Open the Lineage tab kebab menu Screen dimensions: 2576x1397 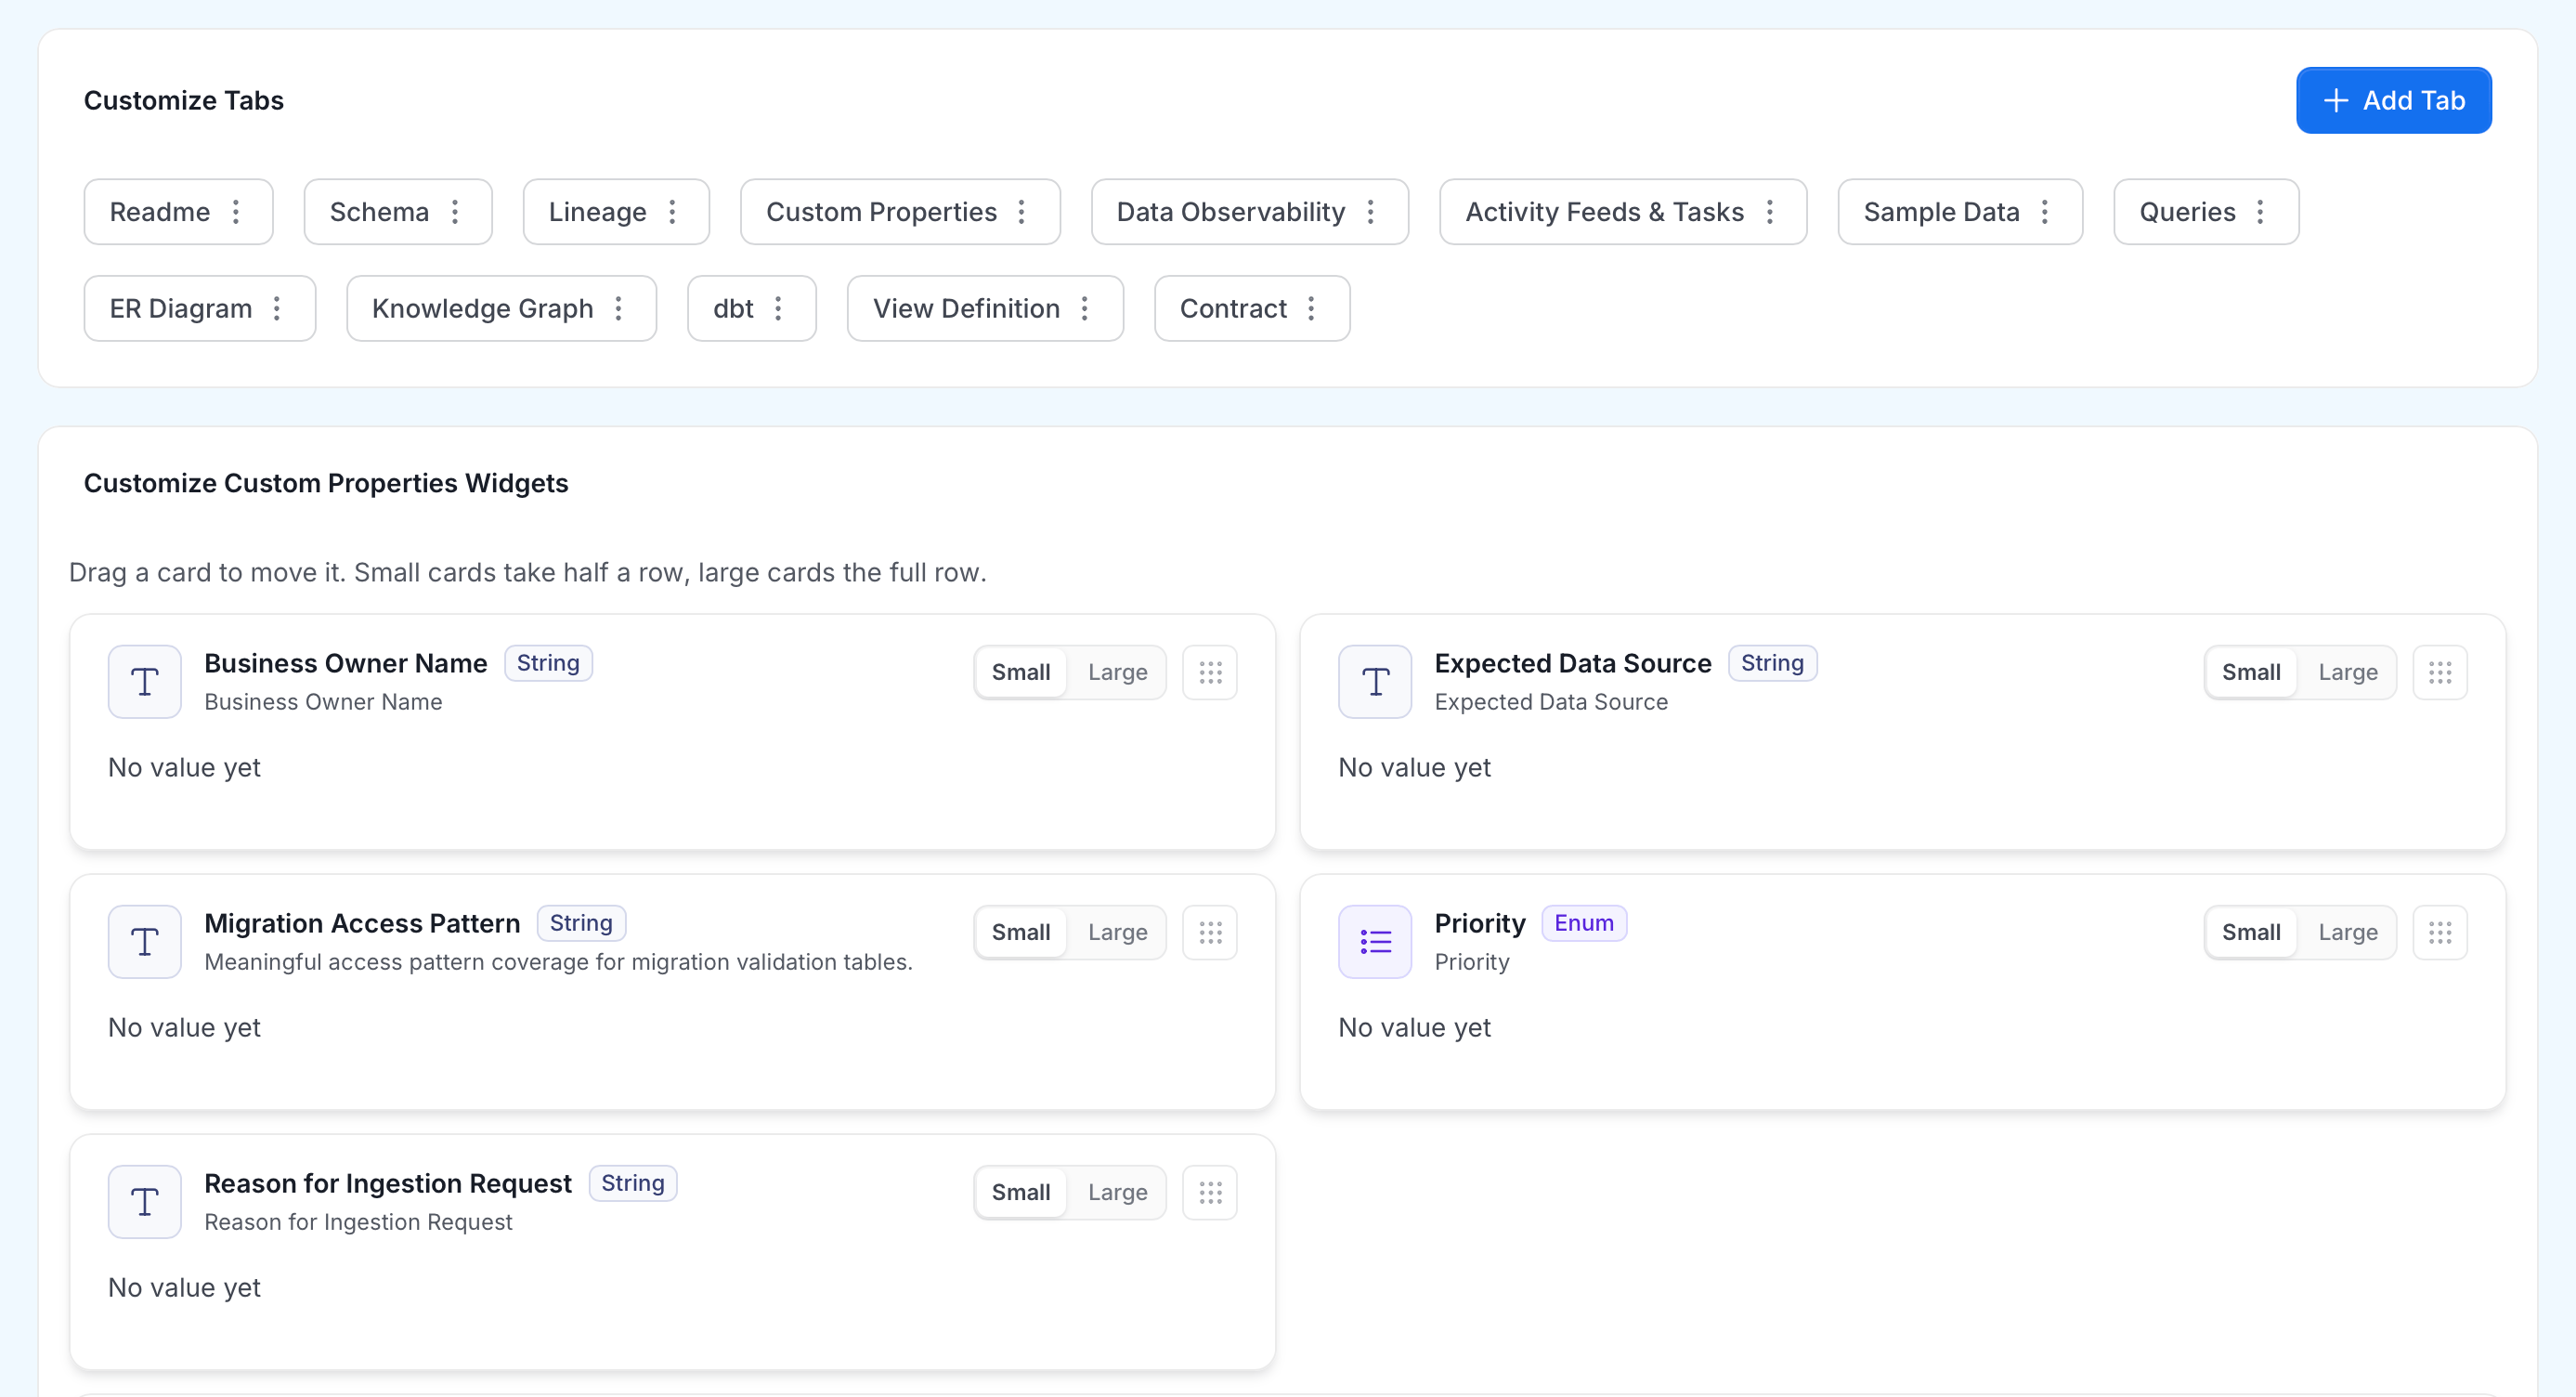[672, 212]
